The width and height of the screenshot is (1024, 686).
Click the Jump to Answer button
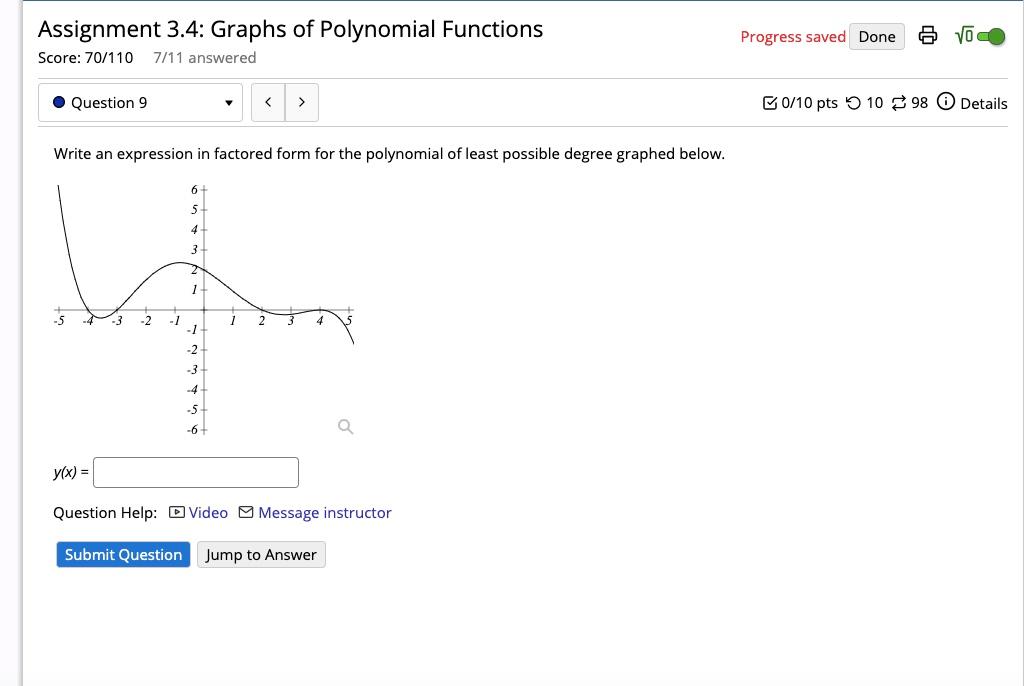(261, 554)
